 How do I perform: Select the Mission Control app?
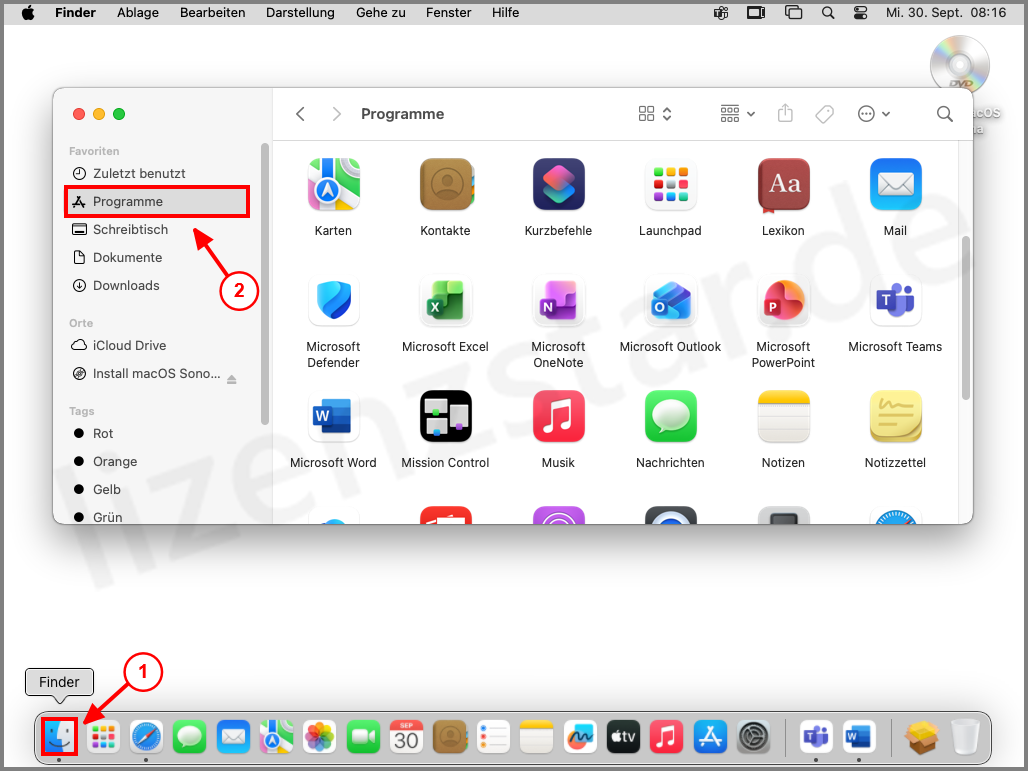pos(446,416)
